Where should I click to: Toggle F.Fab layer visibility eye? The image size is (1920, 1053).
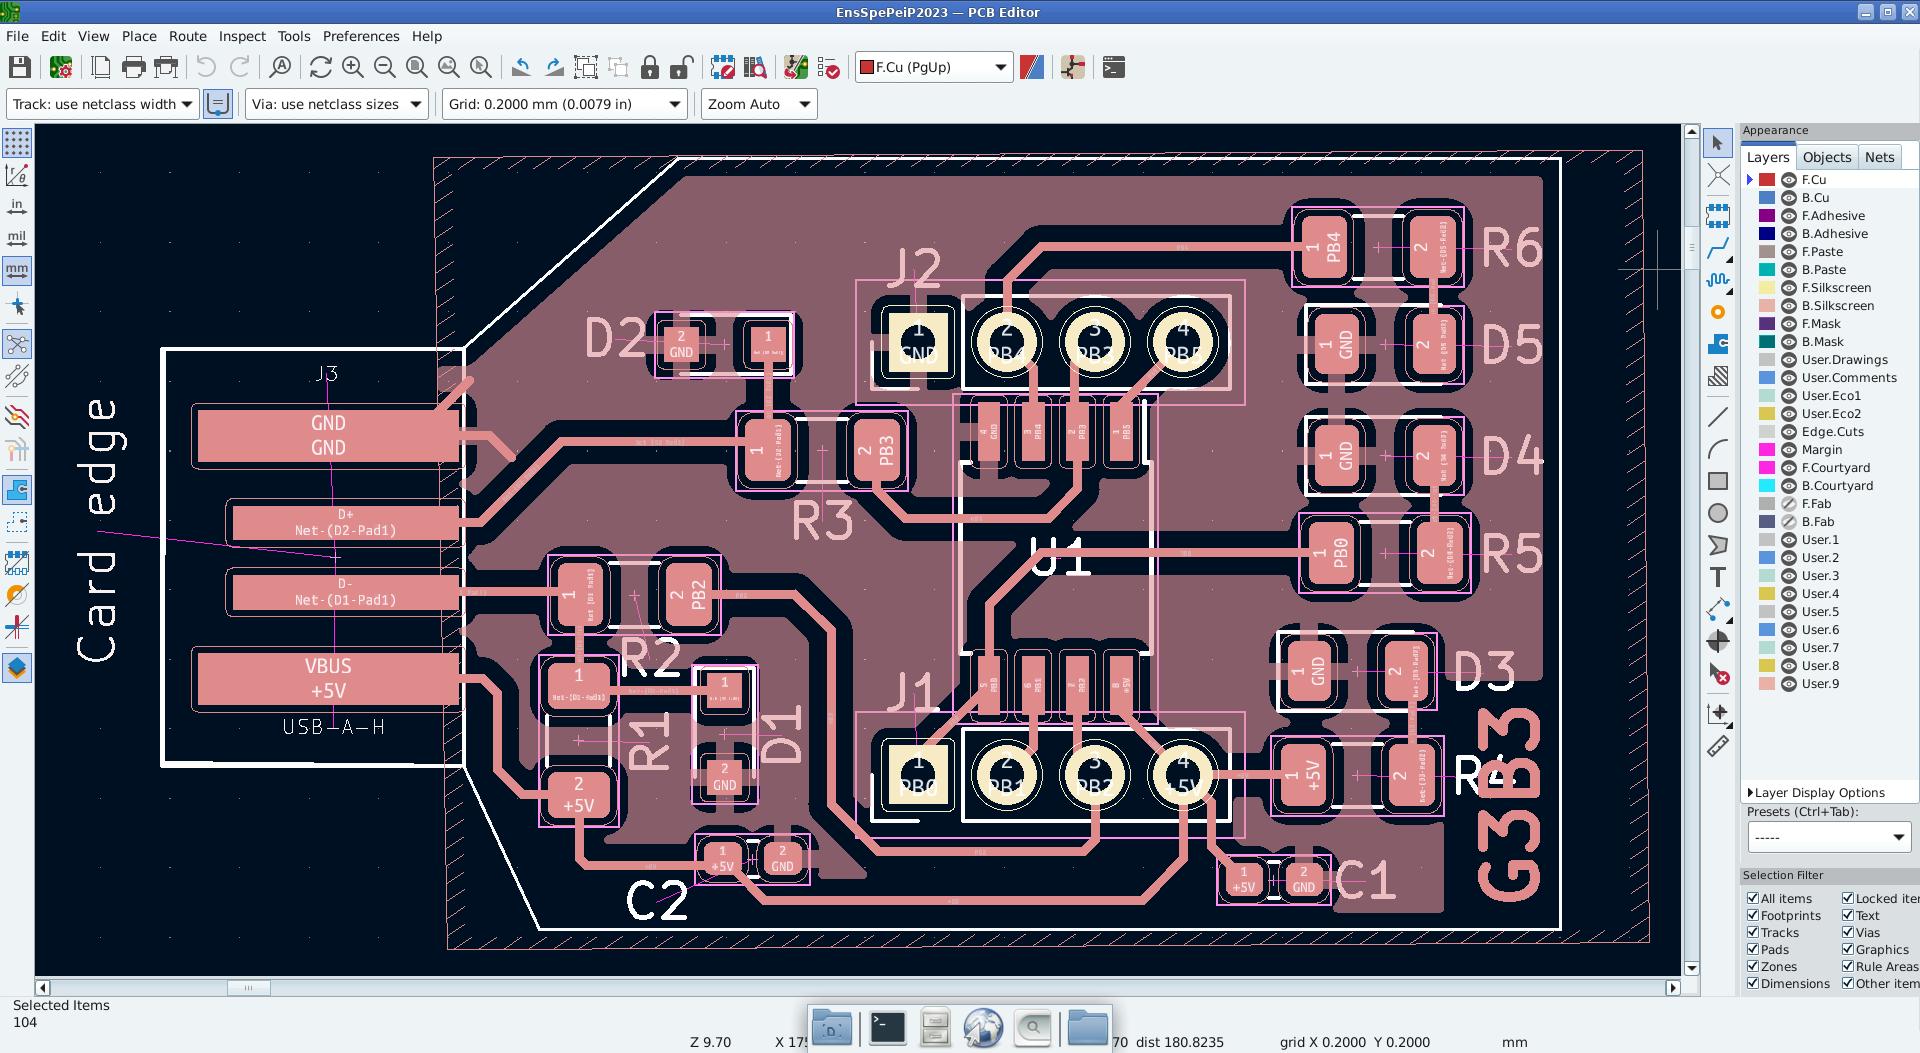pos(1789,504)
